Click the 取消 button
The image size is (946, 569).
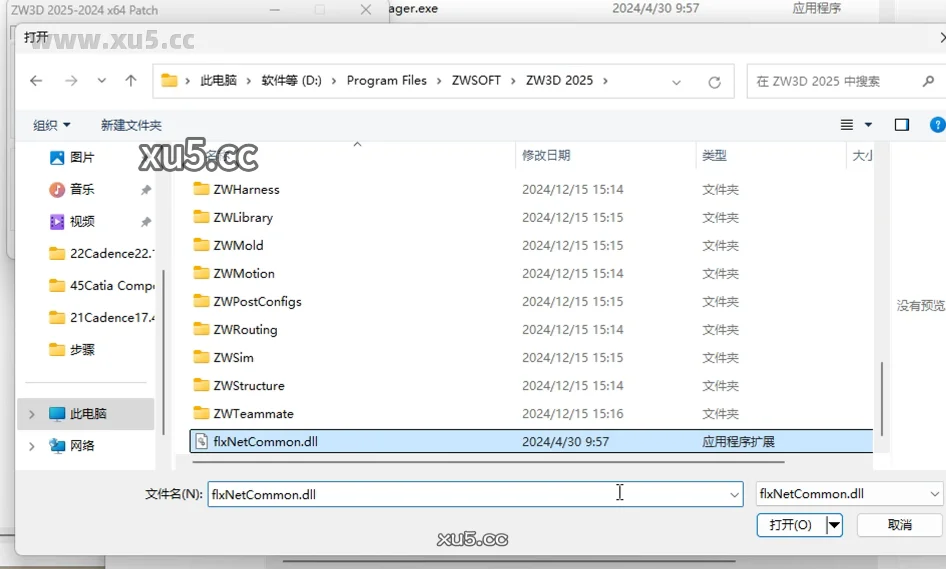pyautogui.click(x=899, y=525)
